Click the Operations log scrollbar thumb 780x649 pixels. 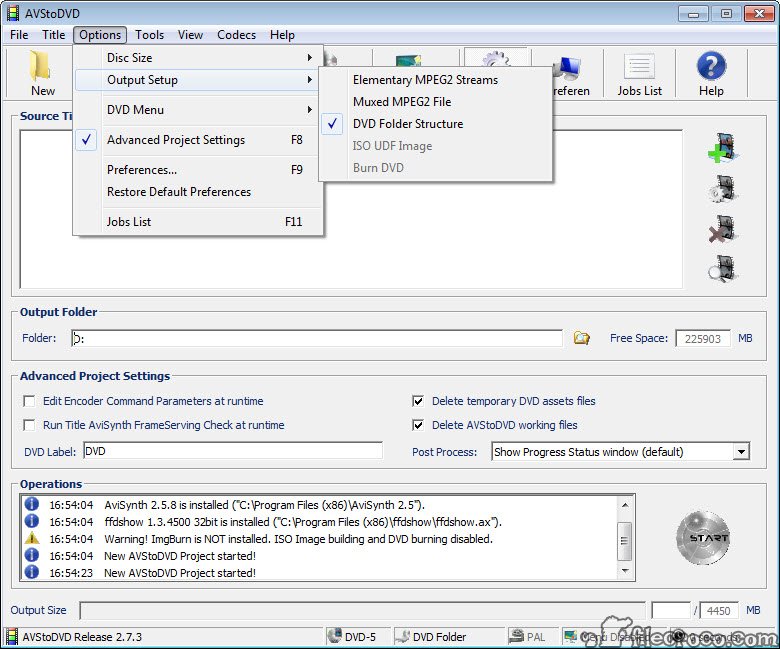[x=624, y=540]
